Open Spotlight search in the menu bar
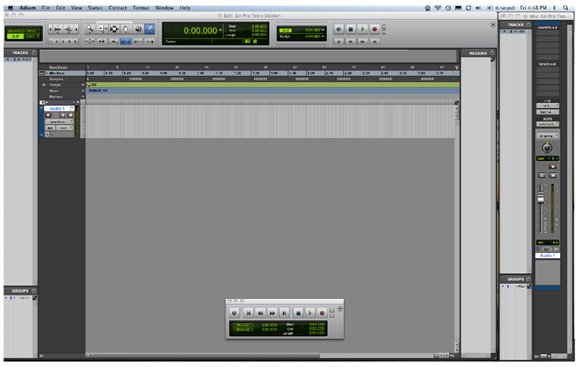 pos(566,8)
